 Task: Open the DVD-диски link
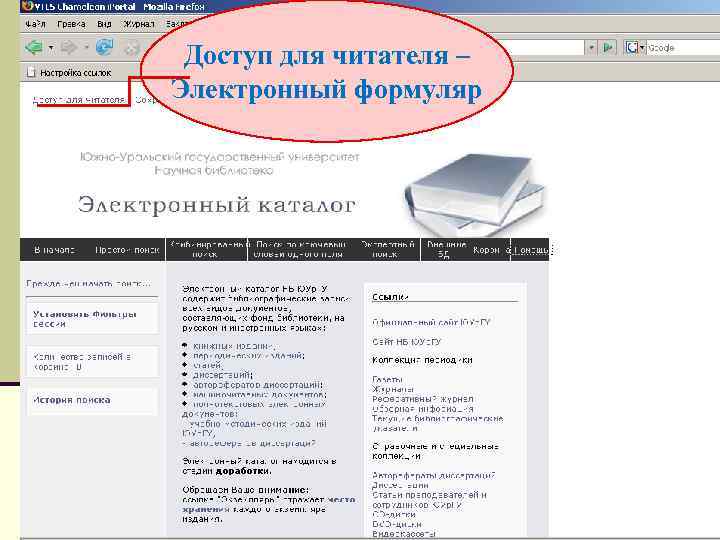(397, 524)
